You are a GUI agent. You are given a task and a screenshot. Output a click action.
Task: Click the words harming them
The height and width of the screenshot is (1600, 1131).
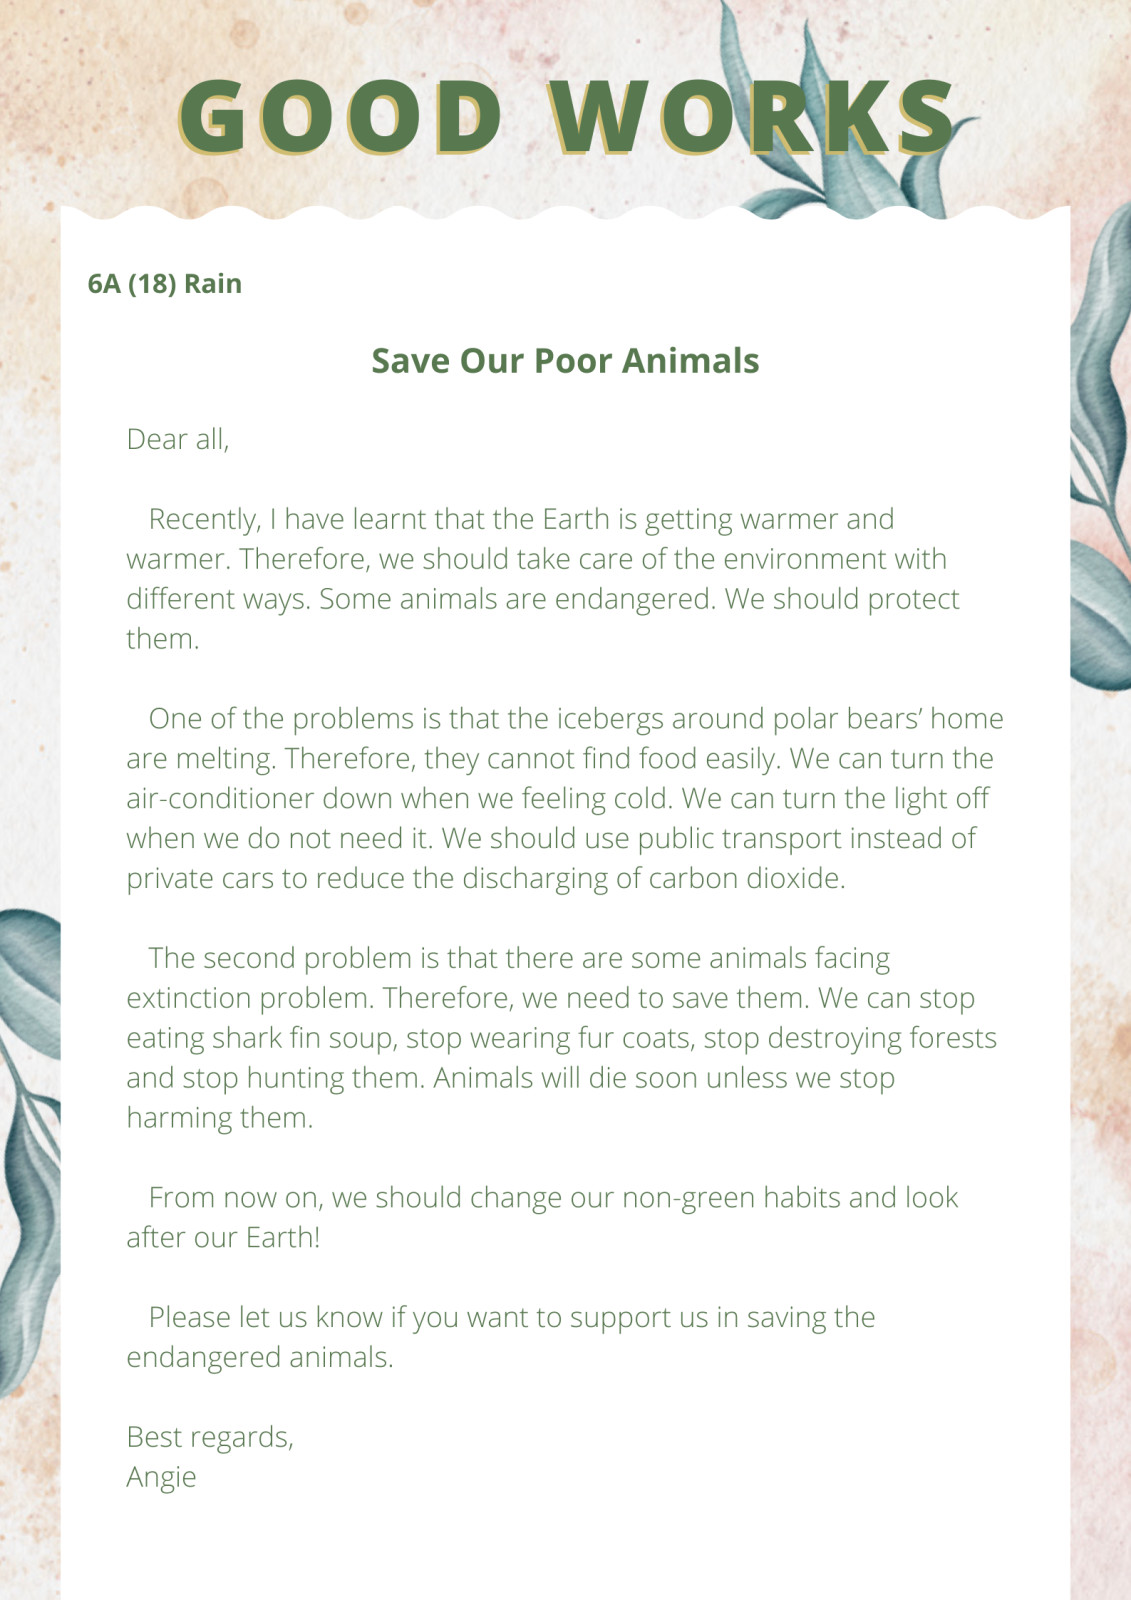[x=219, y=1118]
